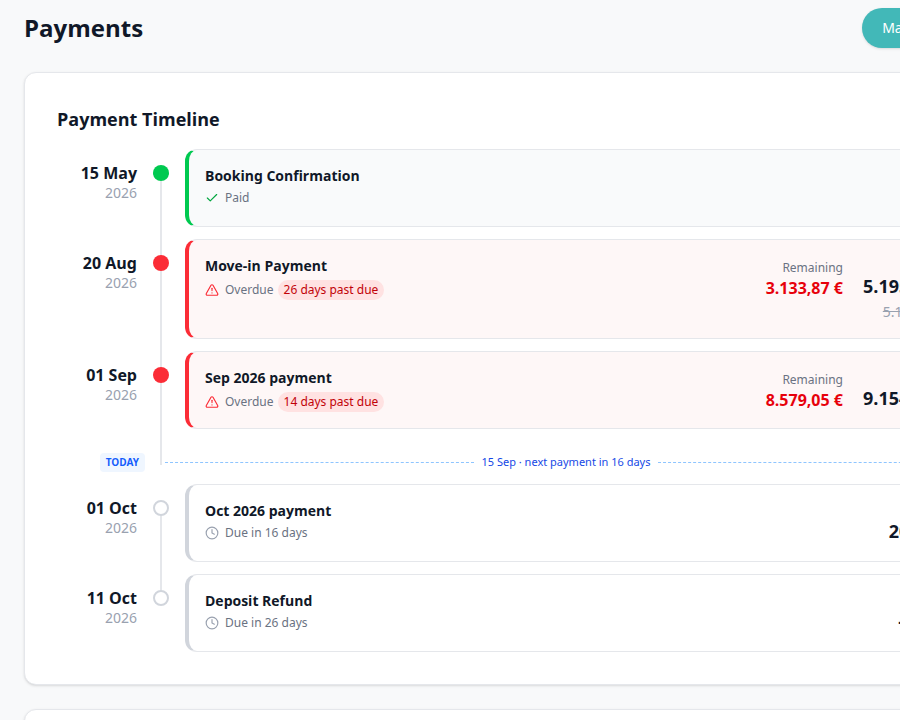This screenshot has width=900, height=720.
Task: Click '15 Sep · next payment in 16 days'
Action: tap(566, 462)
